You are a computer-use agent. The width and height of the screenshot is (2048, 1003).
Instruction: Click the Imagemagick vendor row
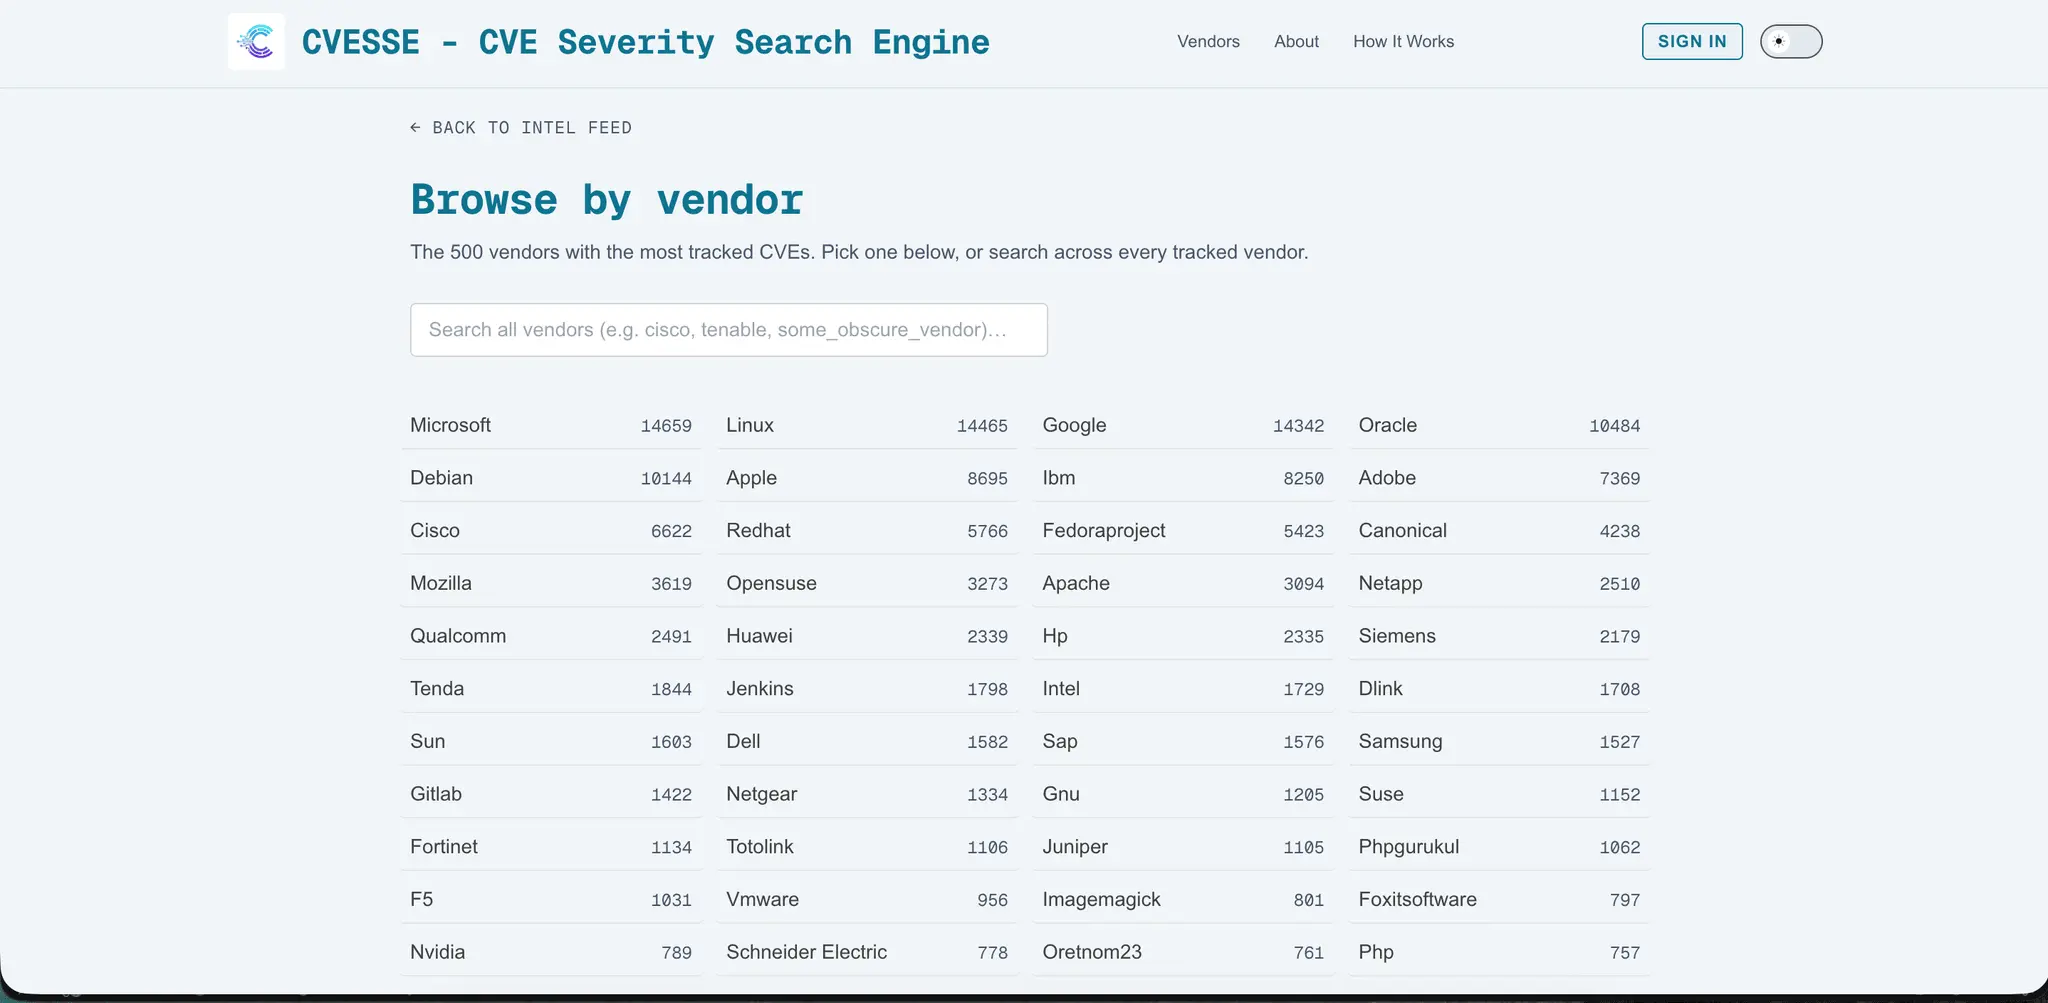coord(1183,900)
